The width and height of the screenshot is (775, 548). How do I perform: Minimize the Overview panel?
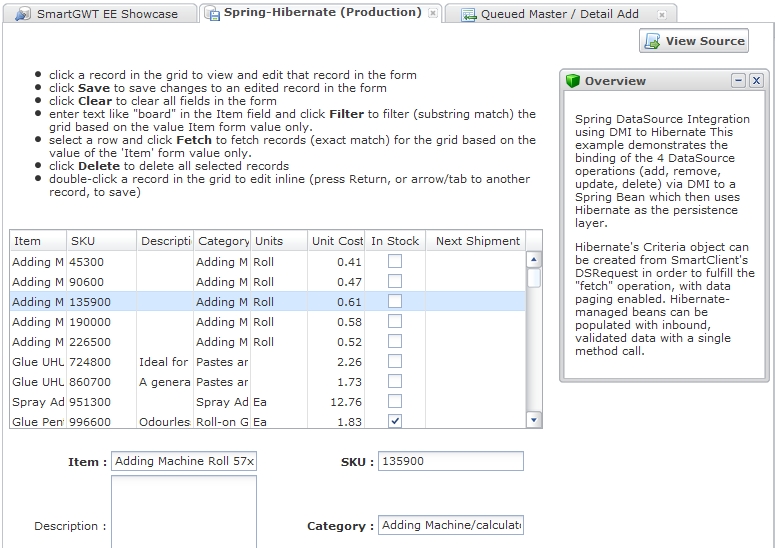[738, 81]
